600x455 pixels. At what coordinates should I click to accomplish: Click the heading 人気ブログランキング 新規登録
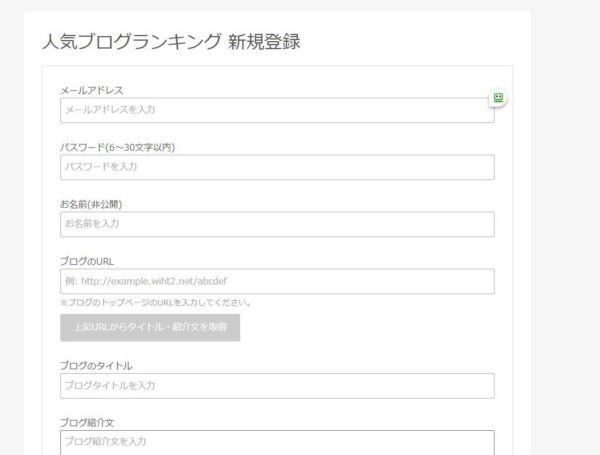171,41
